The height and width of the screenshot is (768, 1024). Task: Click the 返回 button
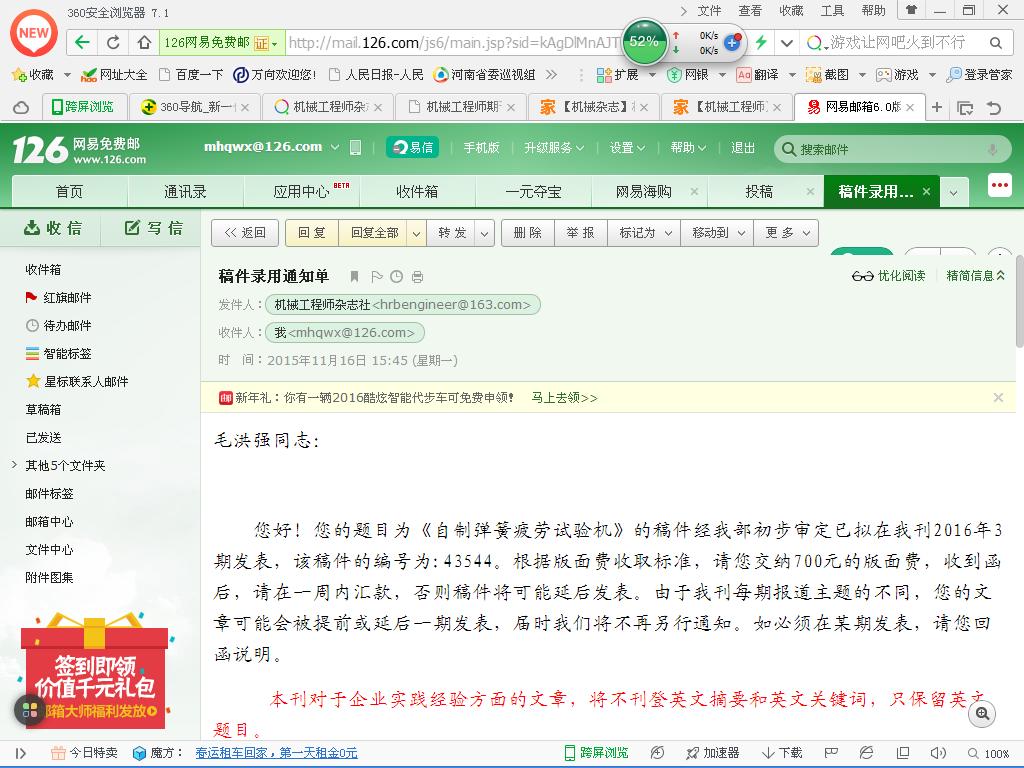coord(245,233)
